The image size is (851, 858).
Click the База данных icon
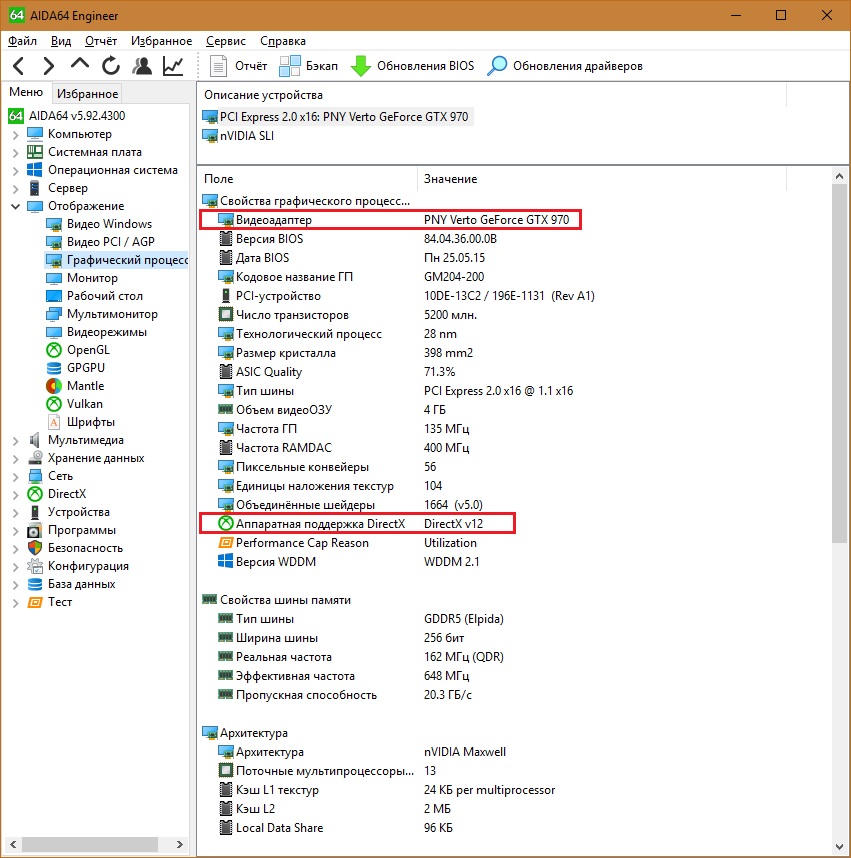pyautogui.click(x=35, y=584)
